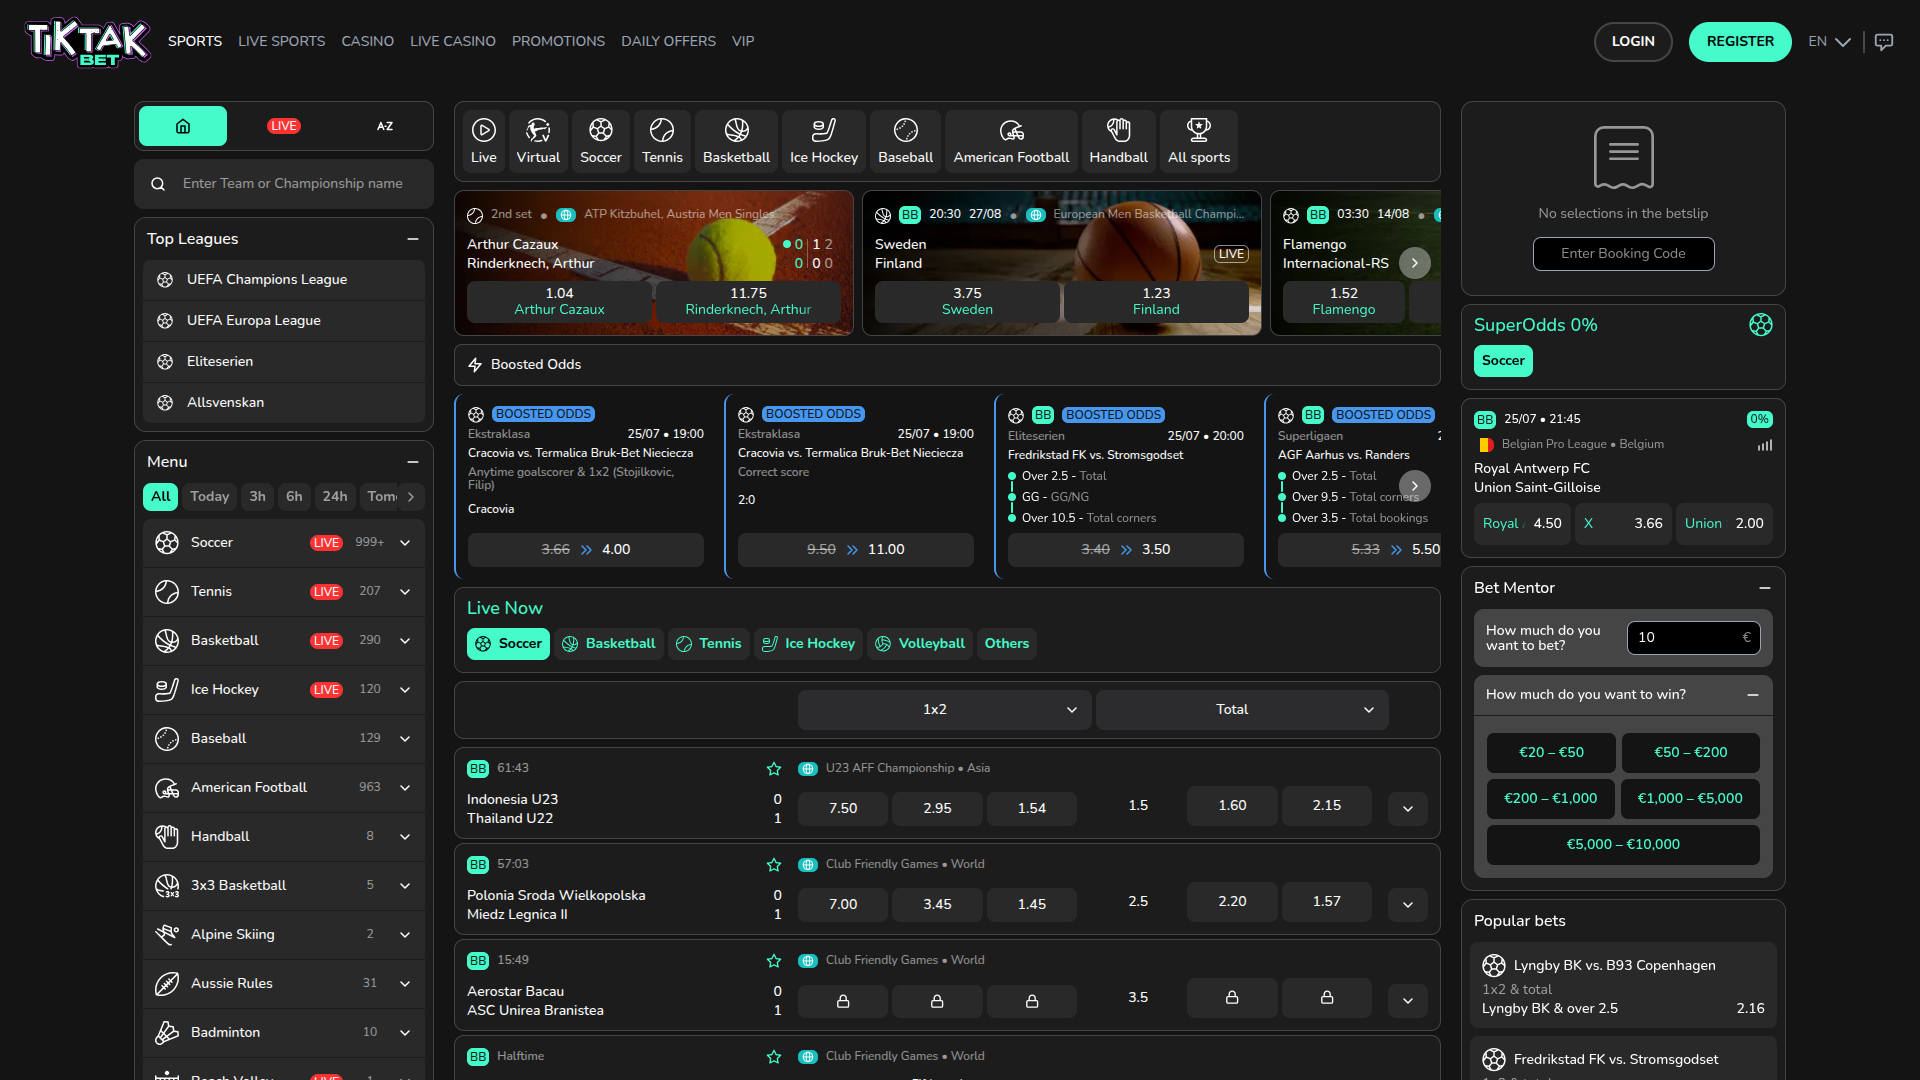Collapse the Top Leagues panel

[x=413, y=239]
